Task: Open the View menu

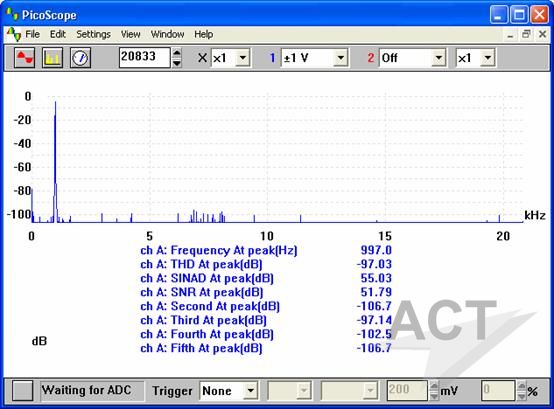Action: click(x=130, y=34)
